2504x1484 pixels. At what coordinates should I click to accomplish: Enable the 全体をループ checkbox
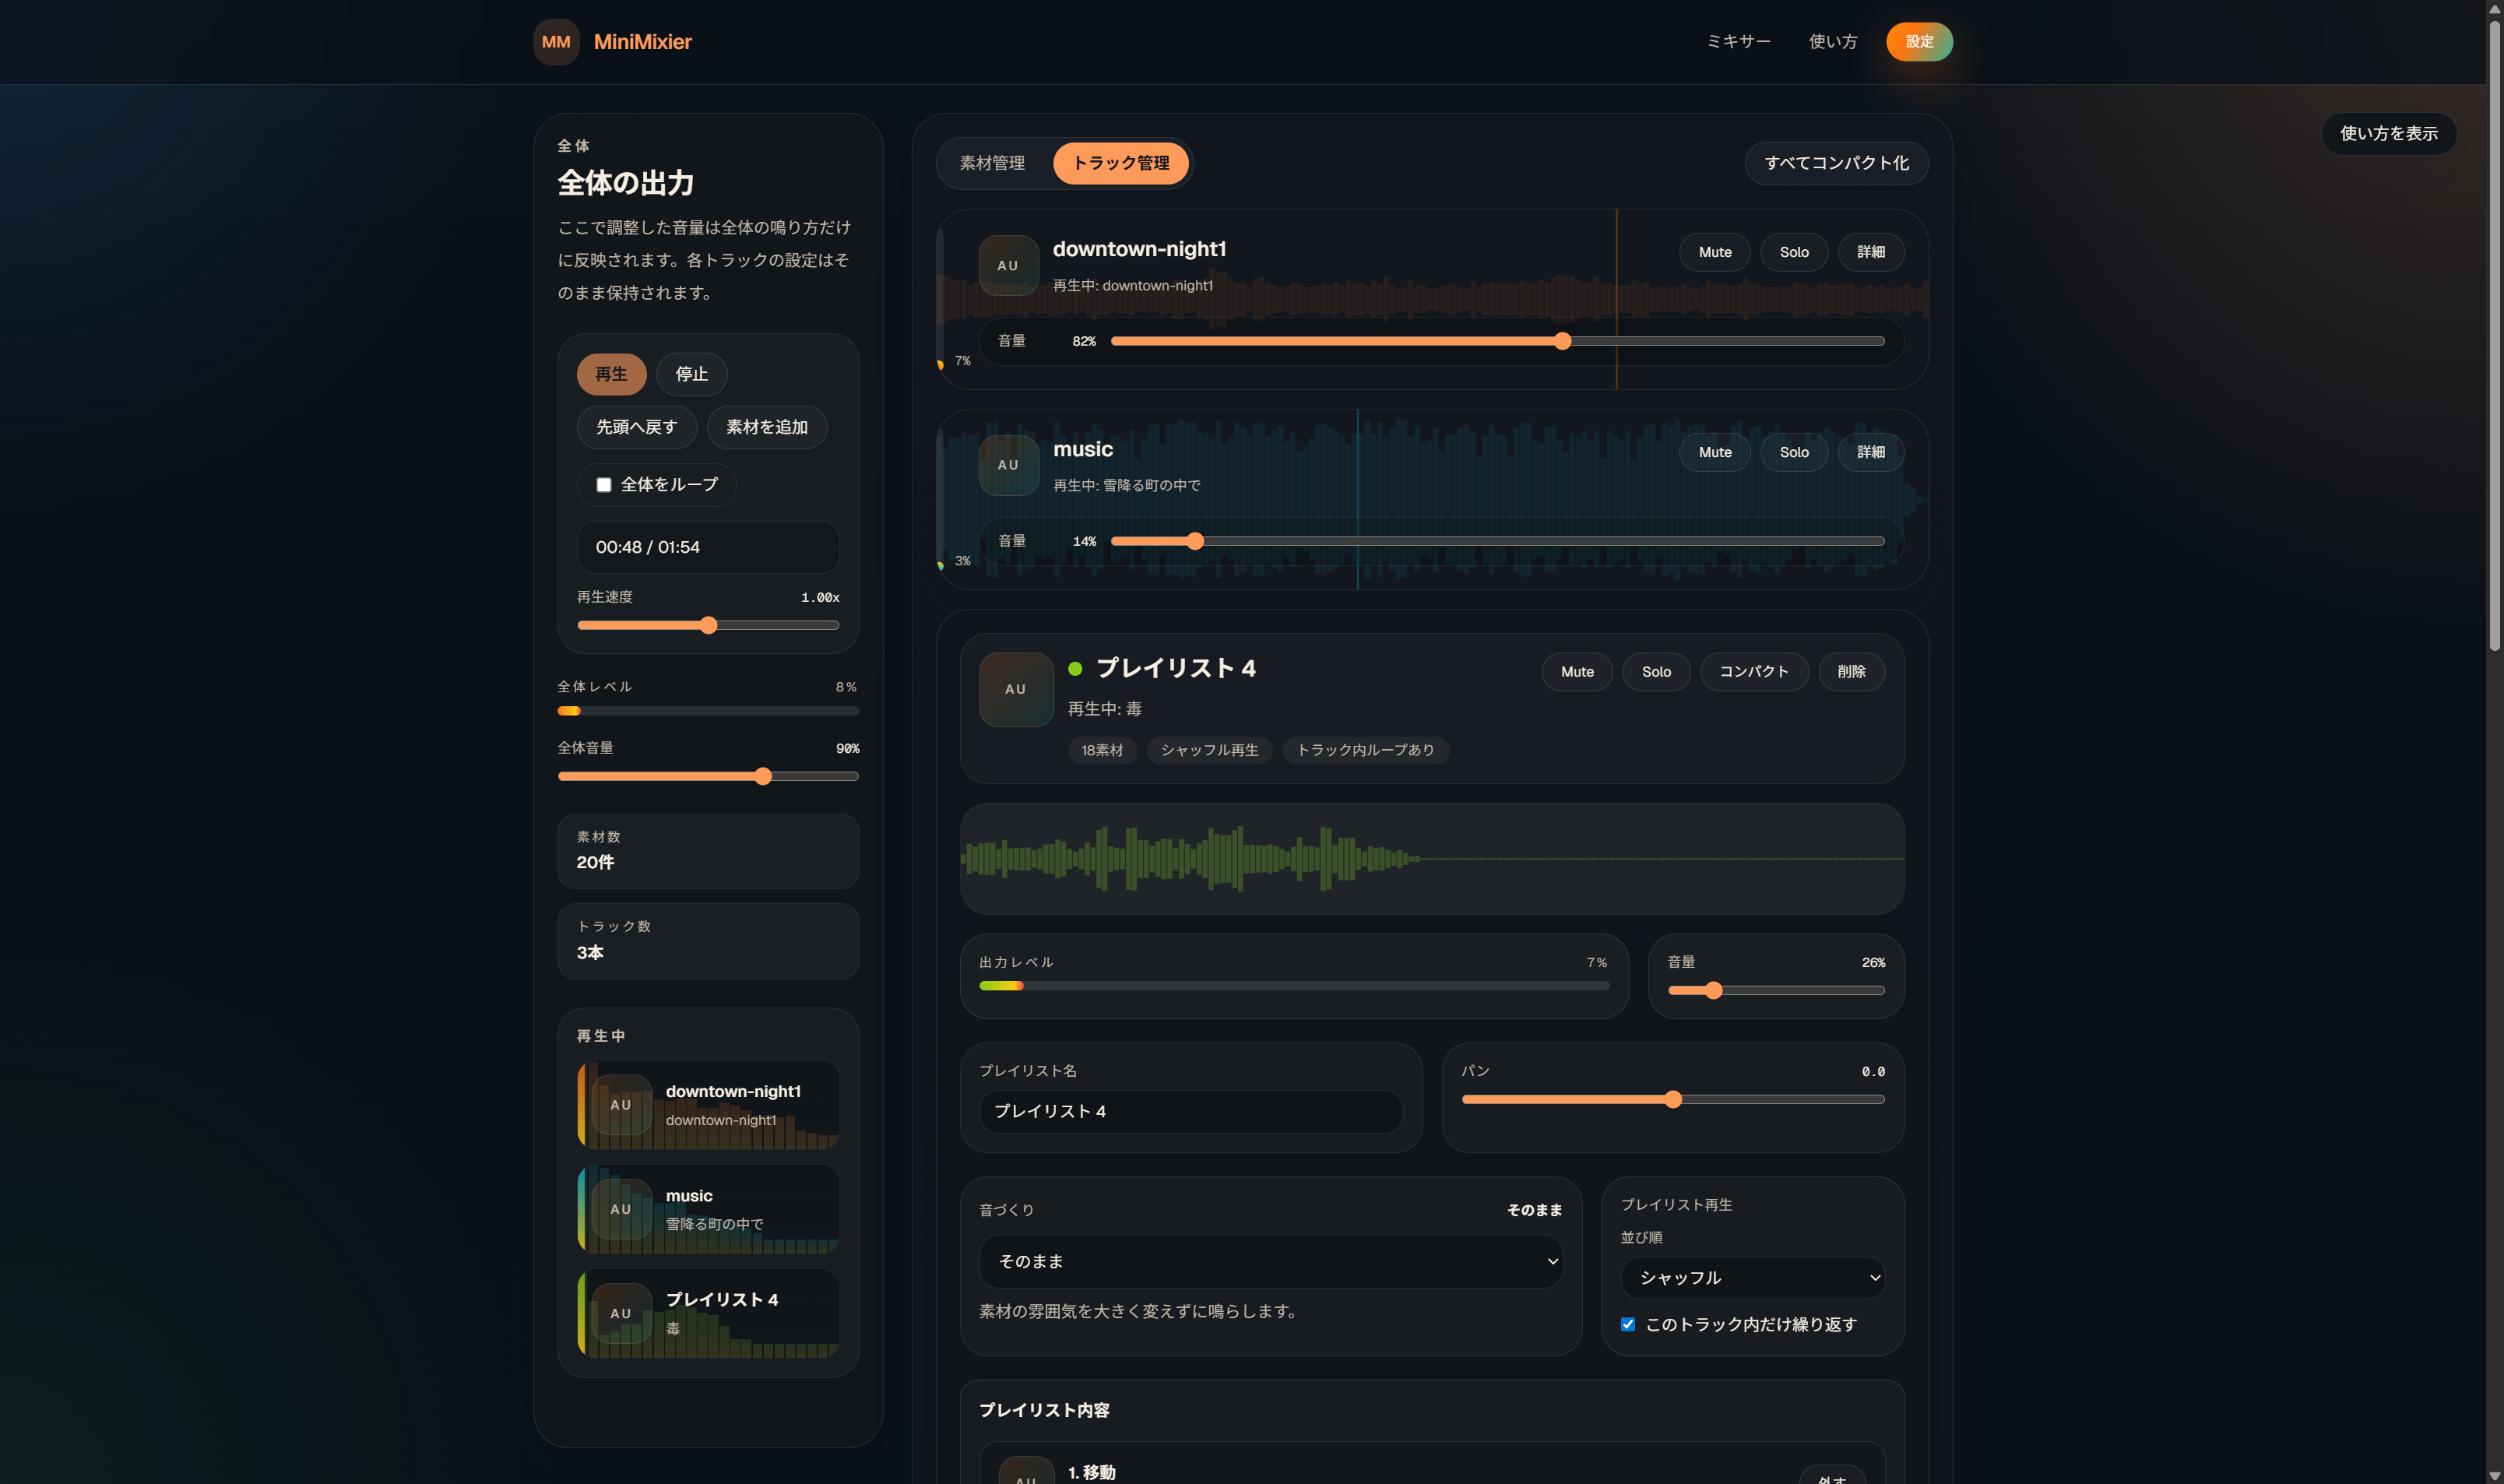[604, 485]
